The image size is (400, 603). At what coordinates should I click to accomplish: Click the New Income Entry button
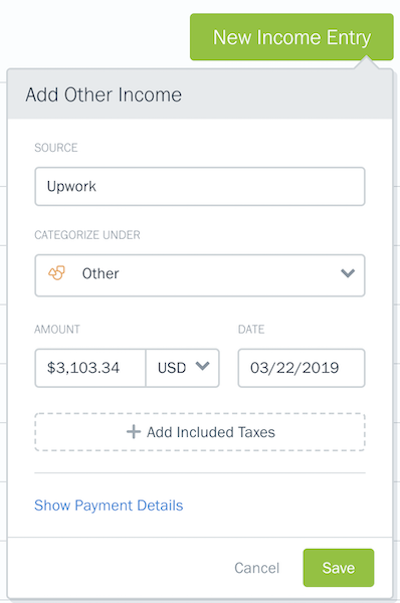point(292,37)
